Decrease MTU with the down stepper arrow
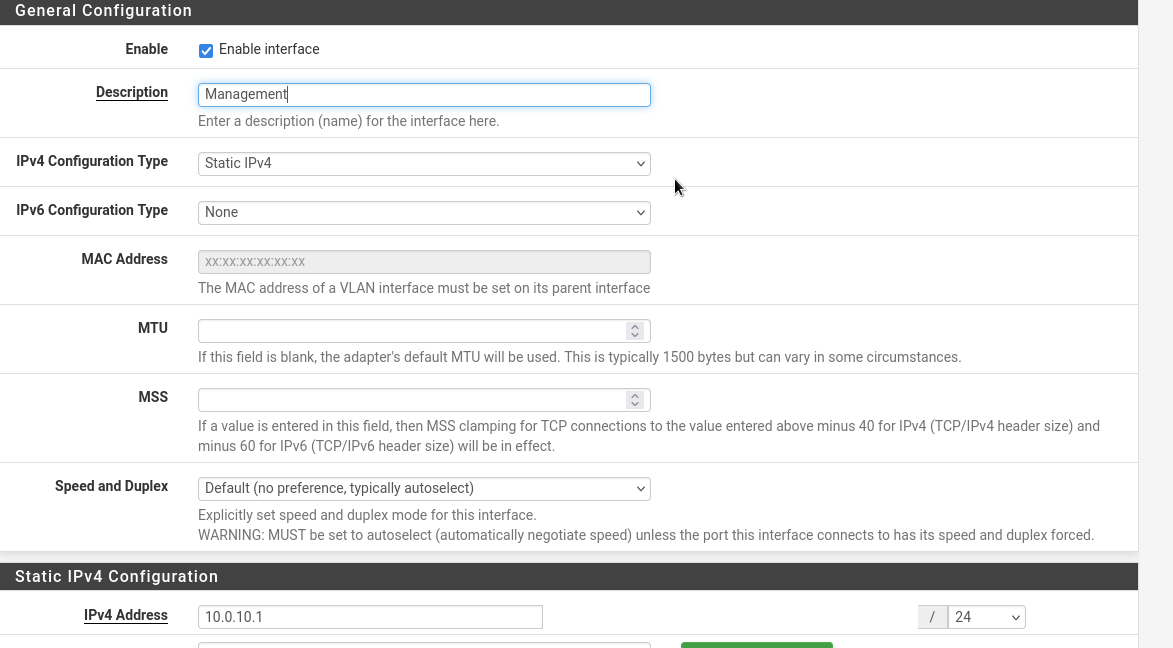 pyautogui.click(x=635, y=334)
